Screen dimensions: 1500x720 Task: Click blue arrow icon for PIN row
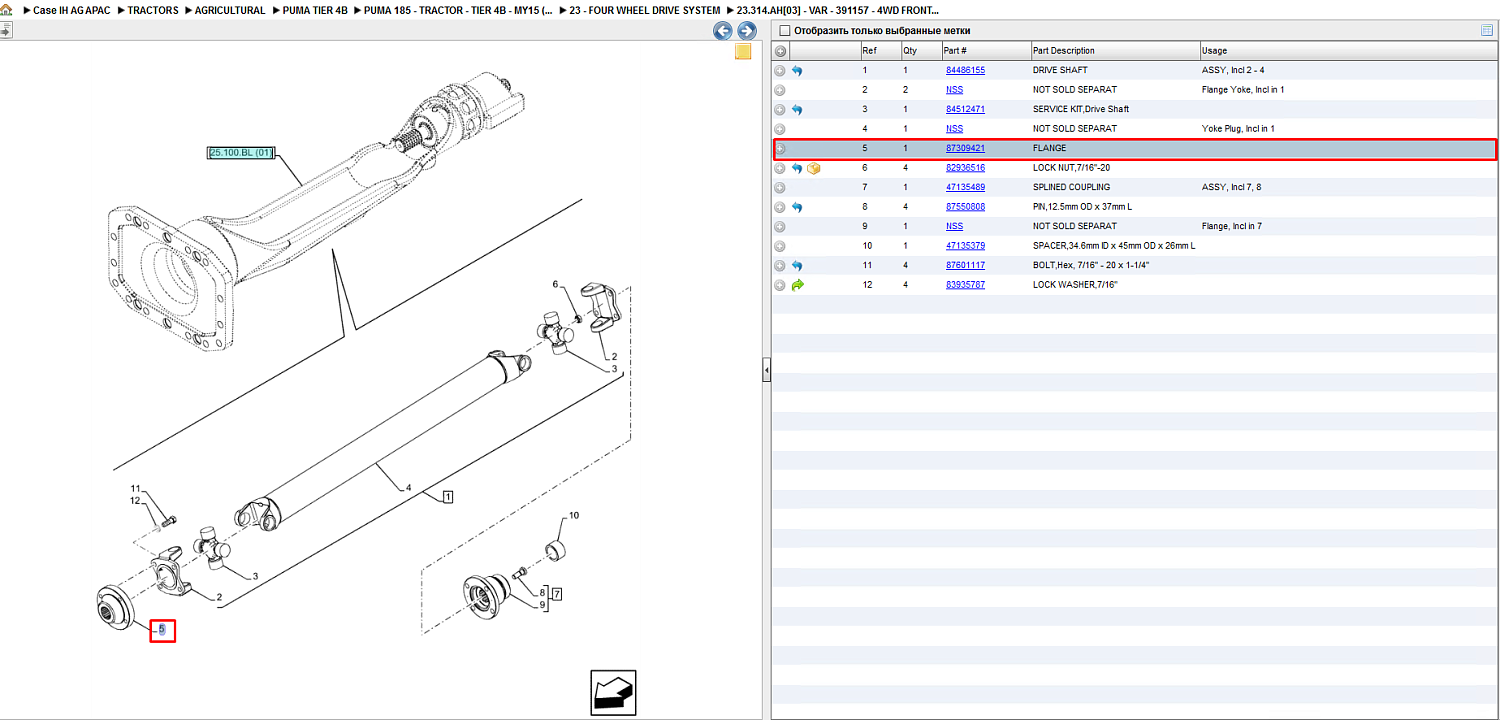pyautogui.click(x=797, y=207)
